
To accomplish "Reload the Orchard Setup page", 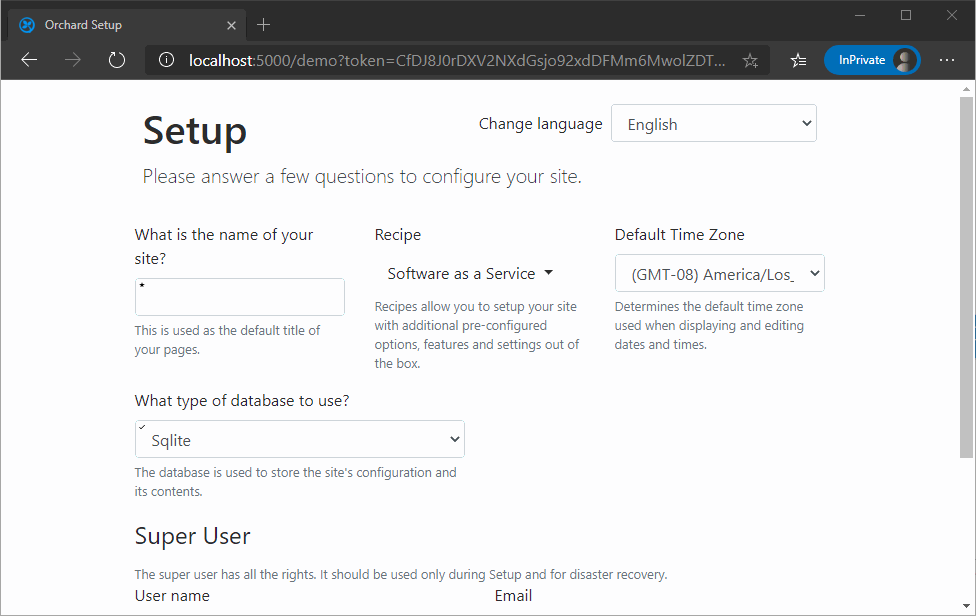I will (x=116, y=60).
